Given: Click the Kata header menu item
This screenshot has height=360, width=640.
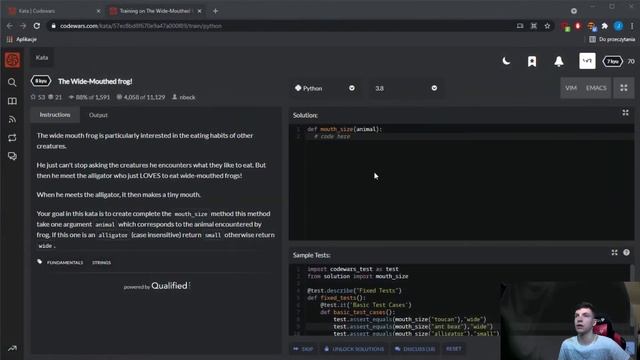Looking at the screenshot, I should tap(42, 58).
